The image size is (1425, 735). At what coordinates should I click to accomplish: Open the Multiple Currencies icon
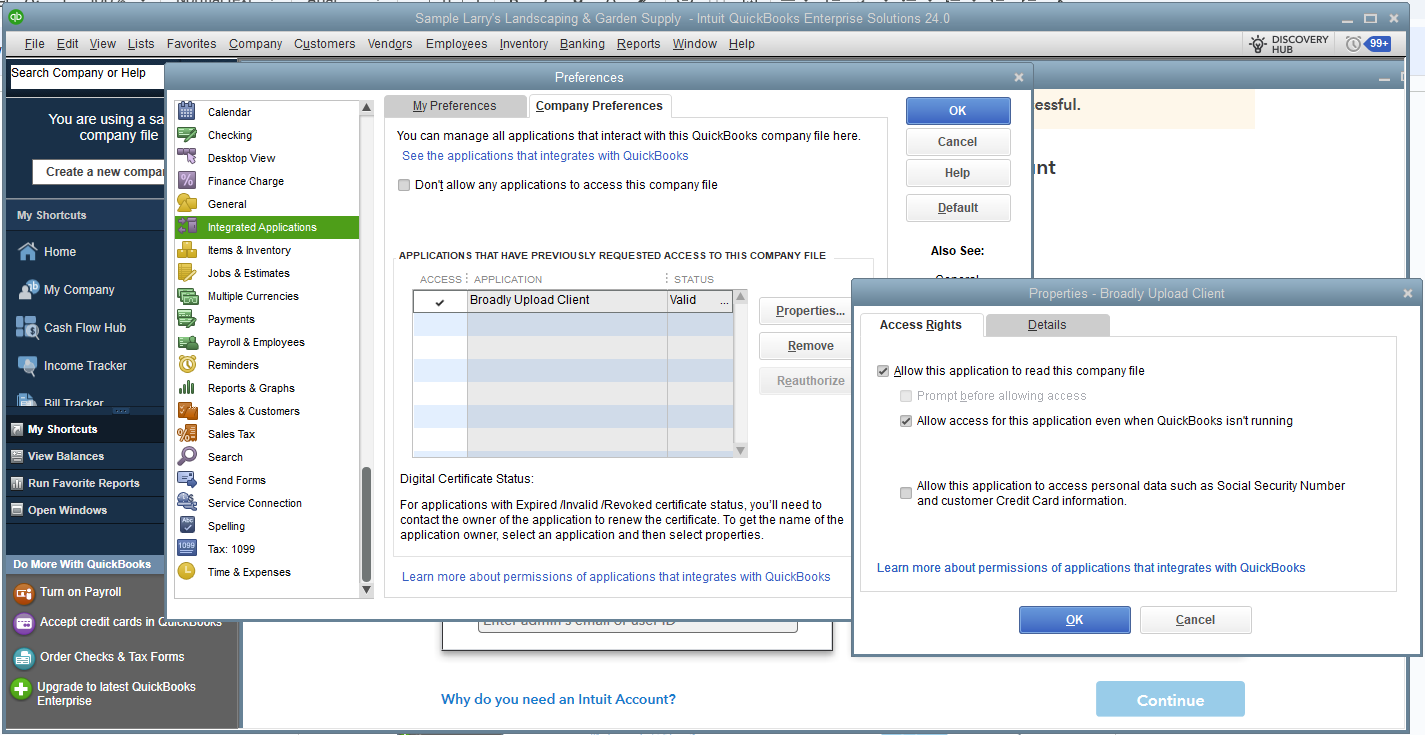point(187,296)
